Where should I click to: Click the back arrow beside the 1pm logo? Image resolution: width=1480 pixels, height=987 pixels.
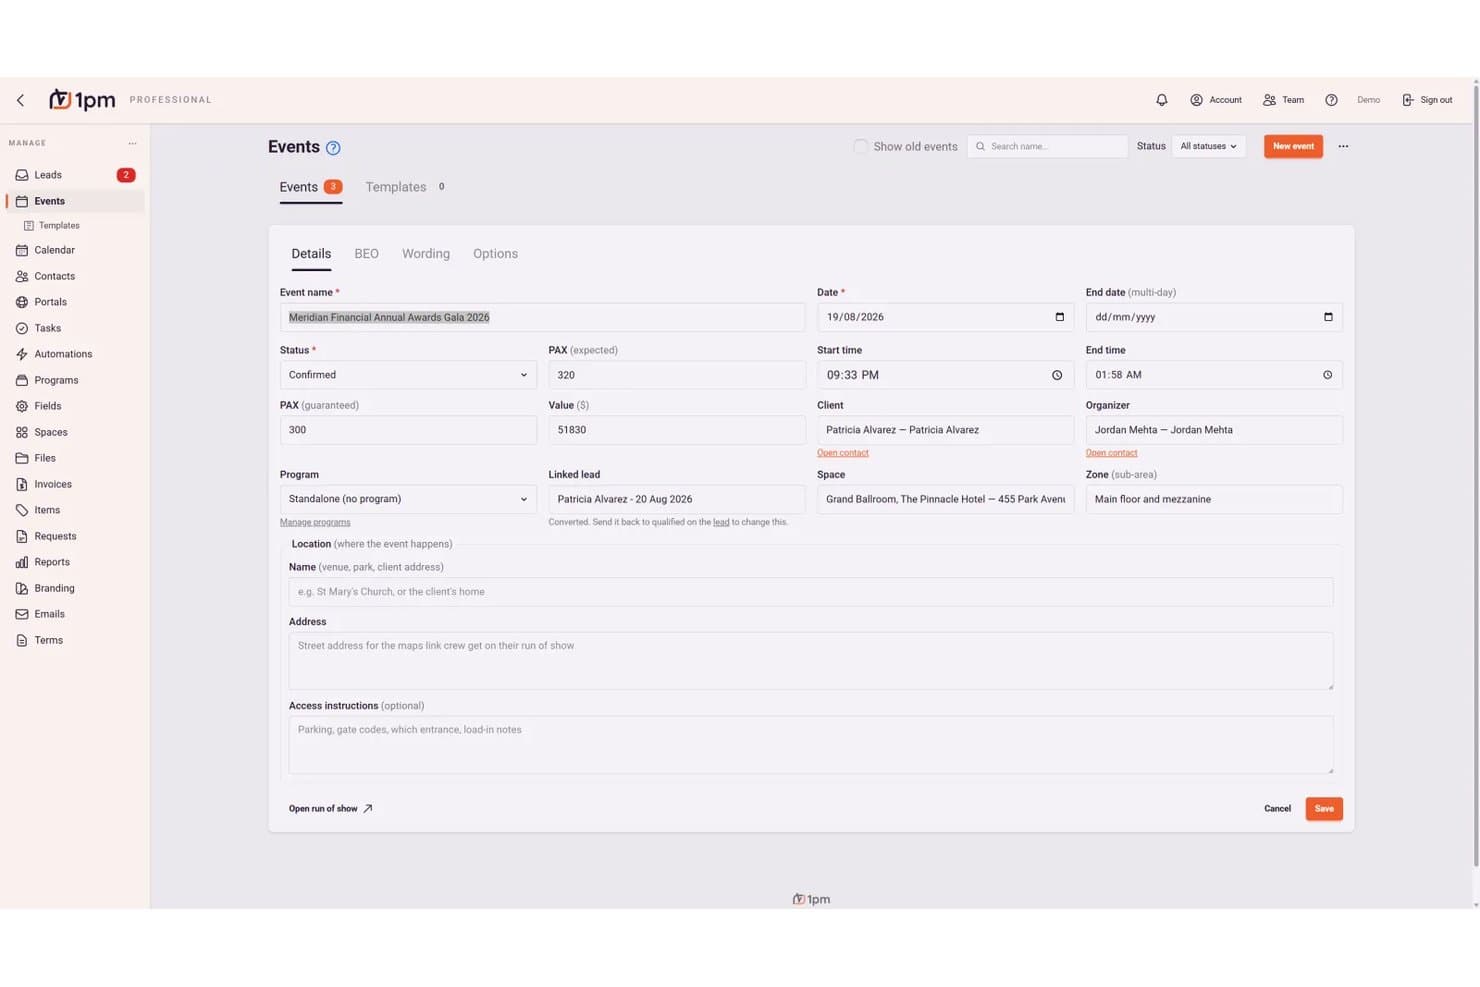tap(20, 100)
